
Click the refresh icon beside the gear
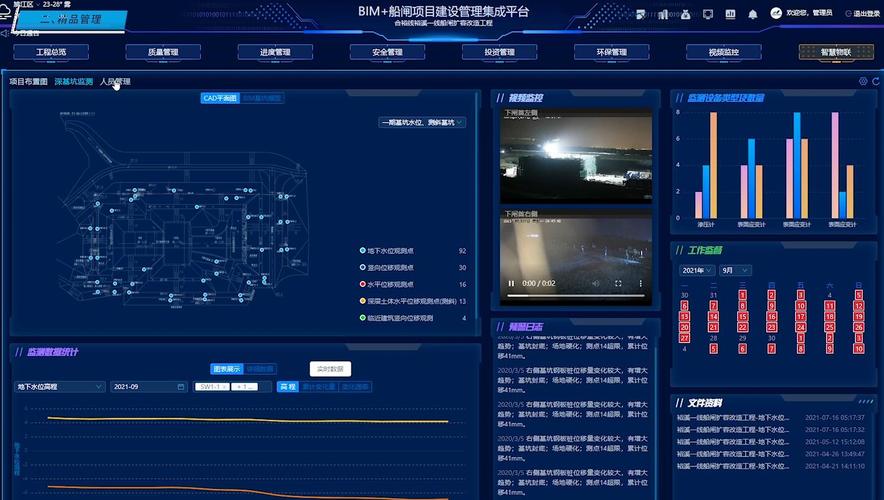(x=876, y=81)
